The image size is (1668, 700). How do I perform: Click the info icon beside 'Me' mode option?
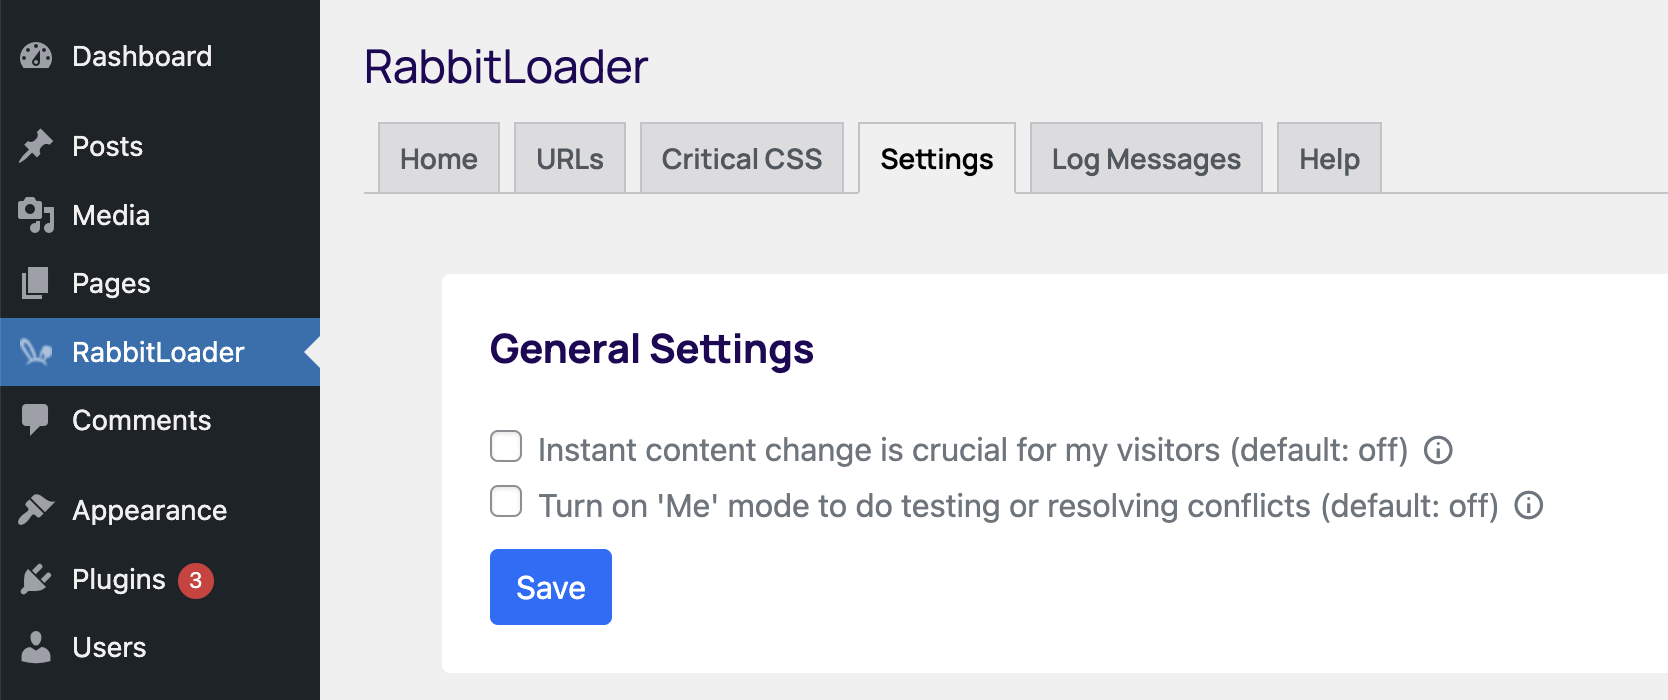1530,506
